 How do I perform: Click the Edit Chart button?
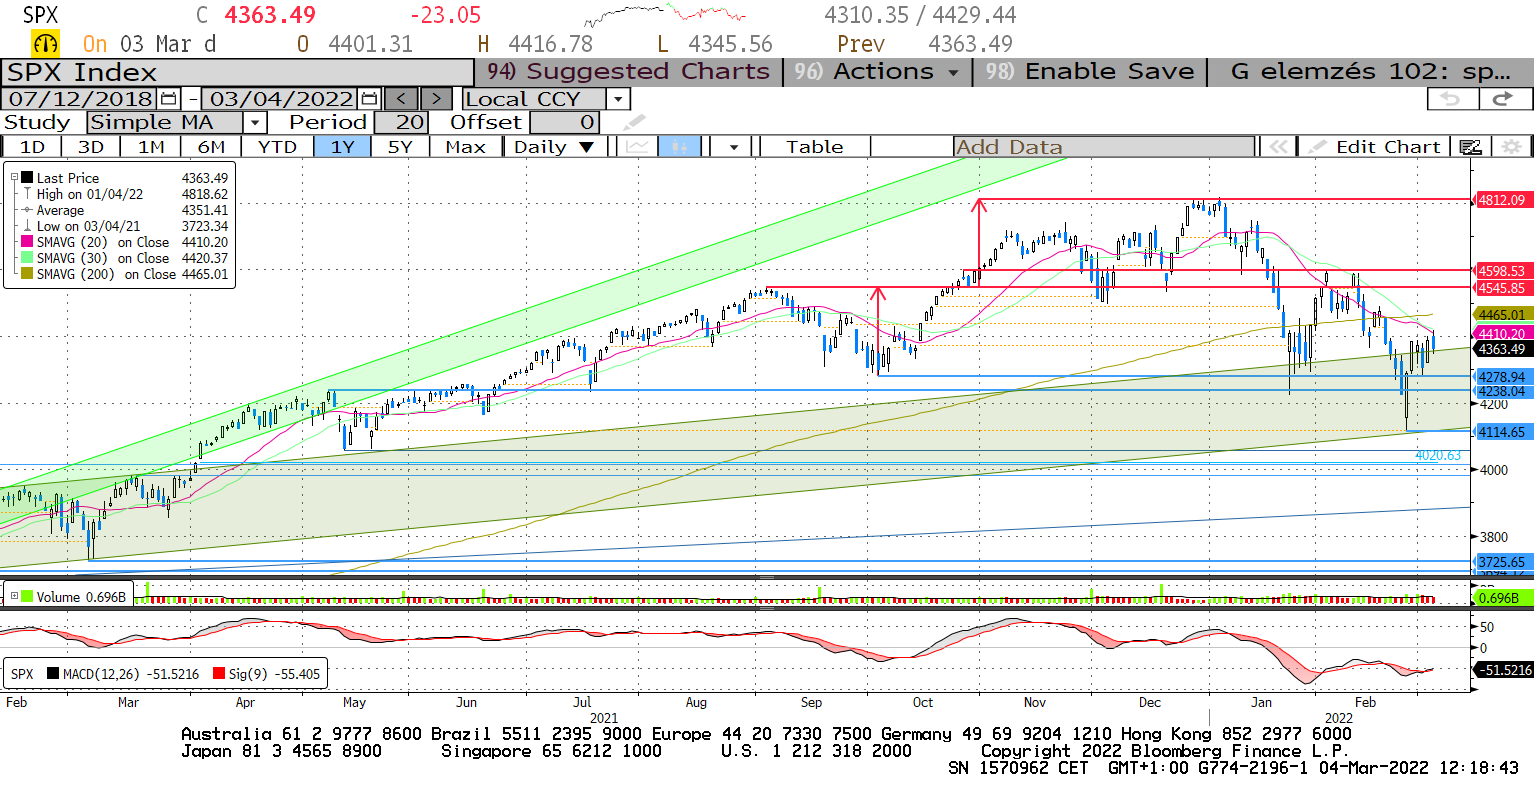click(x=1375, y=147)
